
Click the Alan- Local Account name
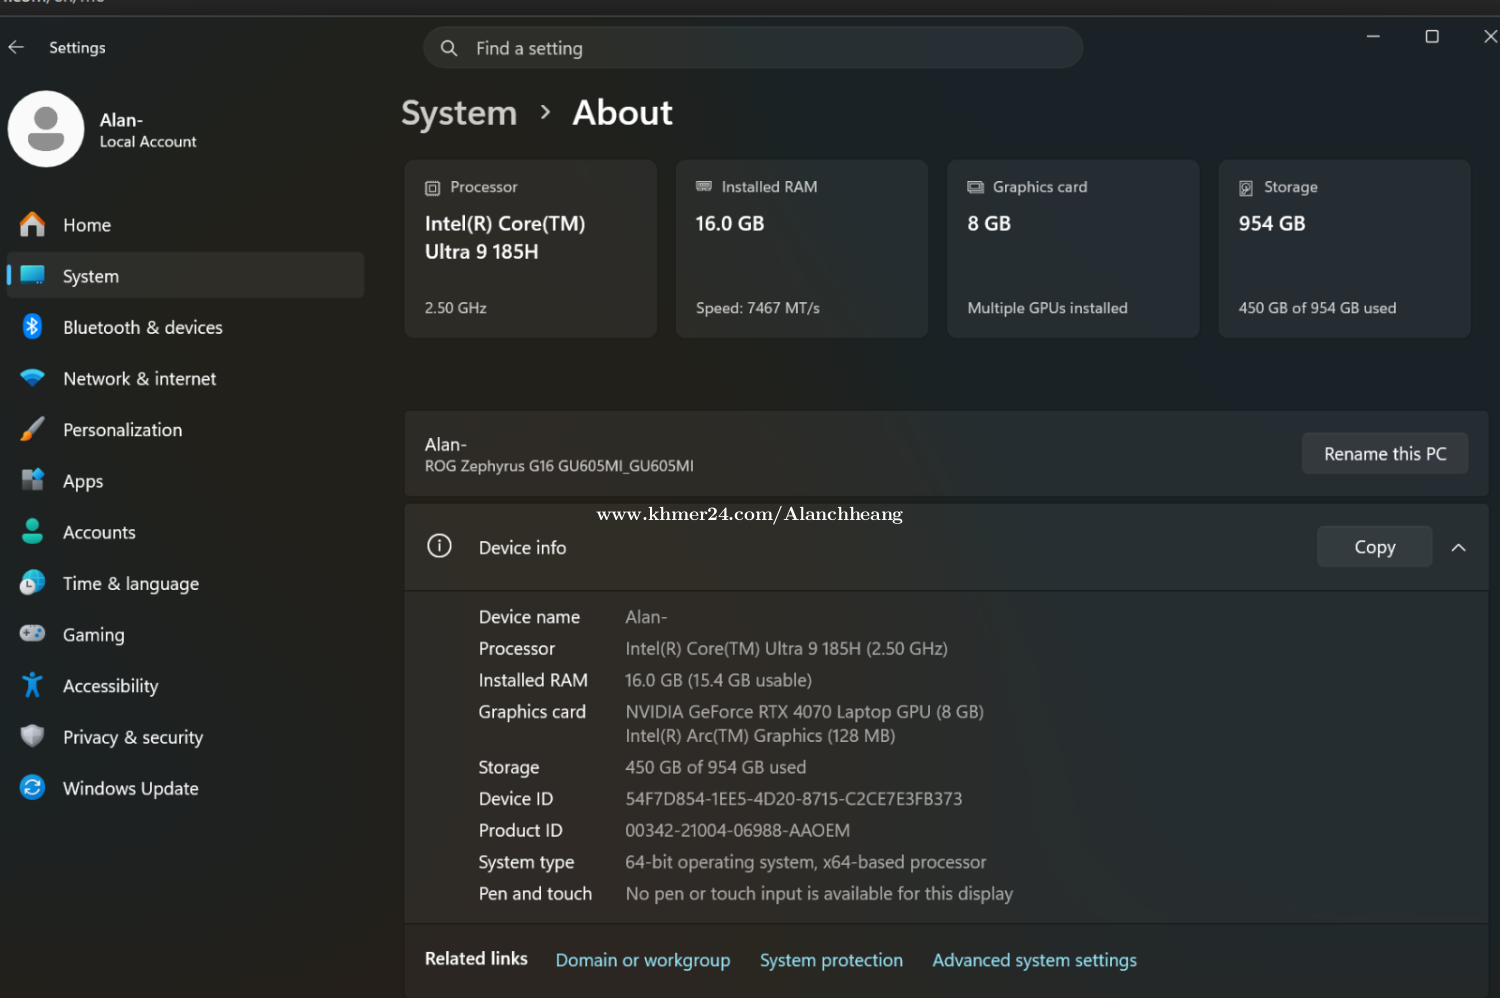tap(148, 130)
